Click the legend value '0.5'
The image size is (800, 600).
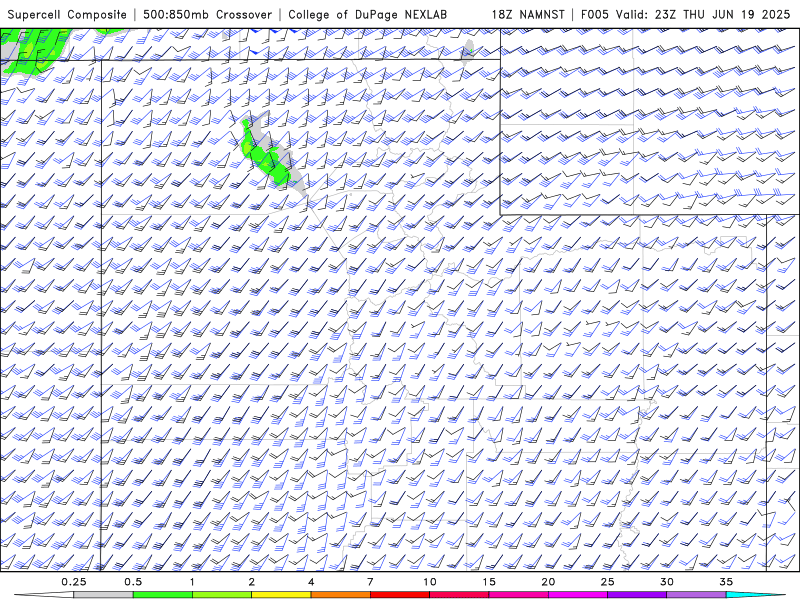pos(133,582)
